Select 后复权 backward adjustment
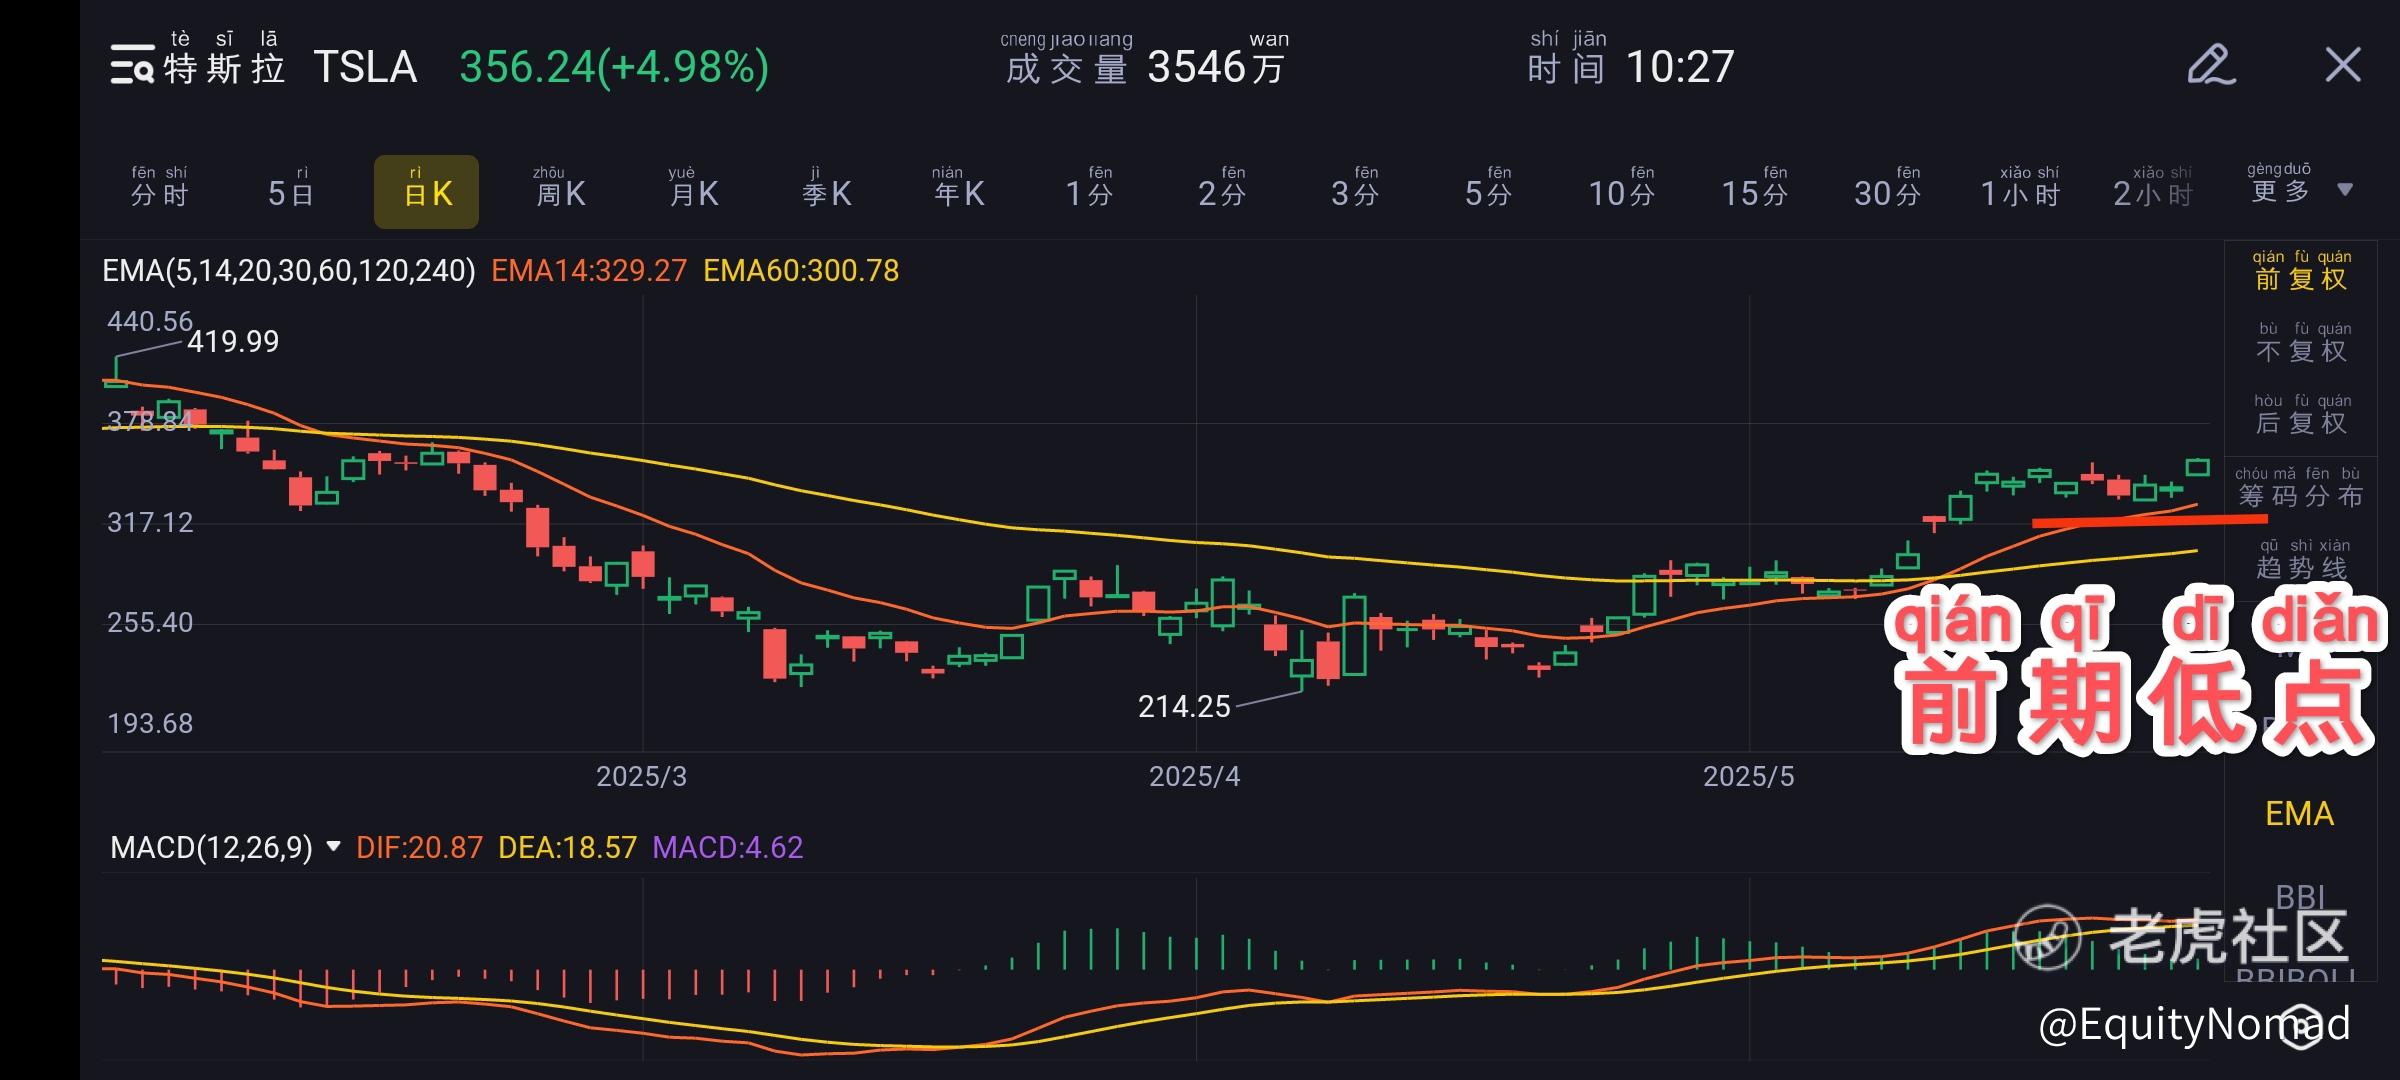The image size is (2400, 1080). (2301, 416)
